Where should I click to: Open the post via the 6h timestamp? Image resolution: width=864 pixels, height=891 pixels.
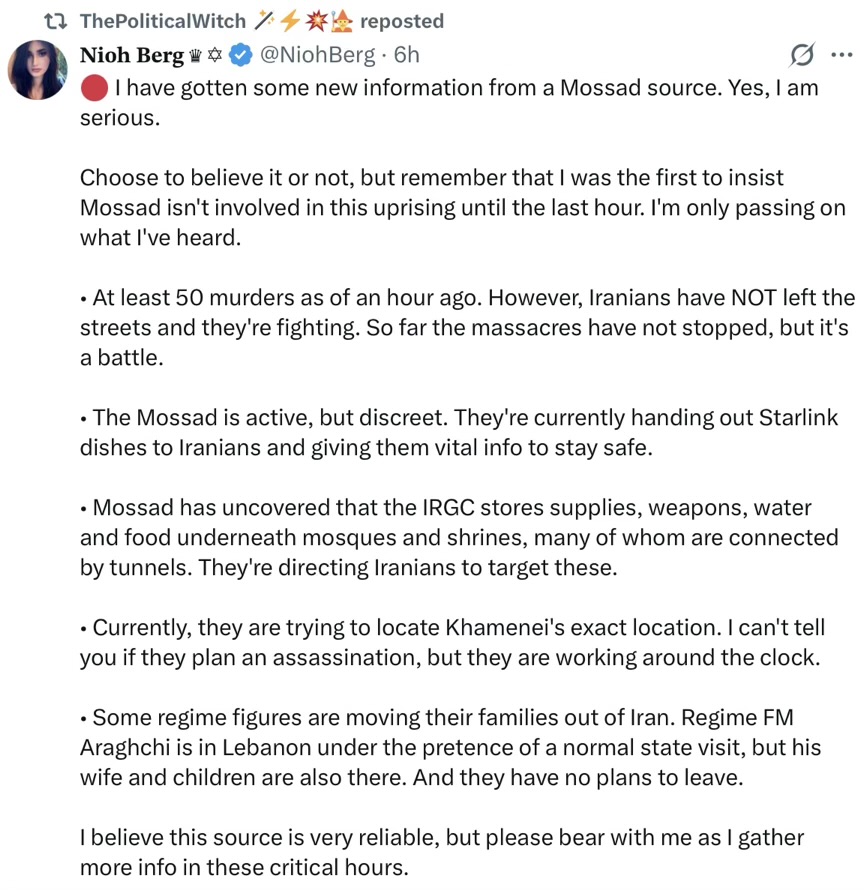click(x=407, y=54)
